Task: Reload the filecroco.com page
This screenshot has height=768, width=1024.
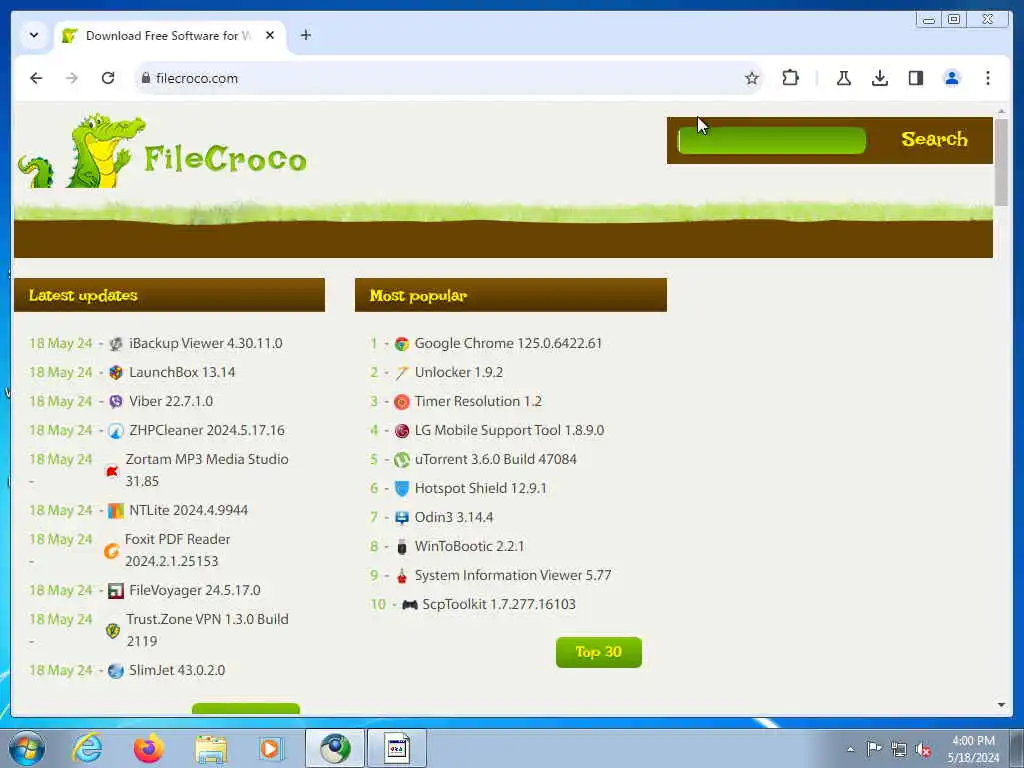Action: click(108, 78)
